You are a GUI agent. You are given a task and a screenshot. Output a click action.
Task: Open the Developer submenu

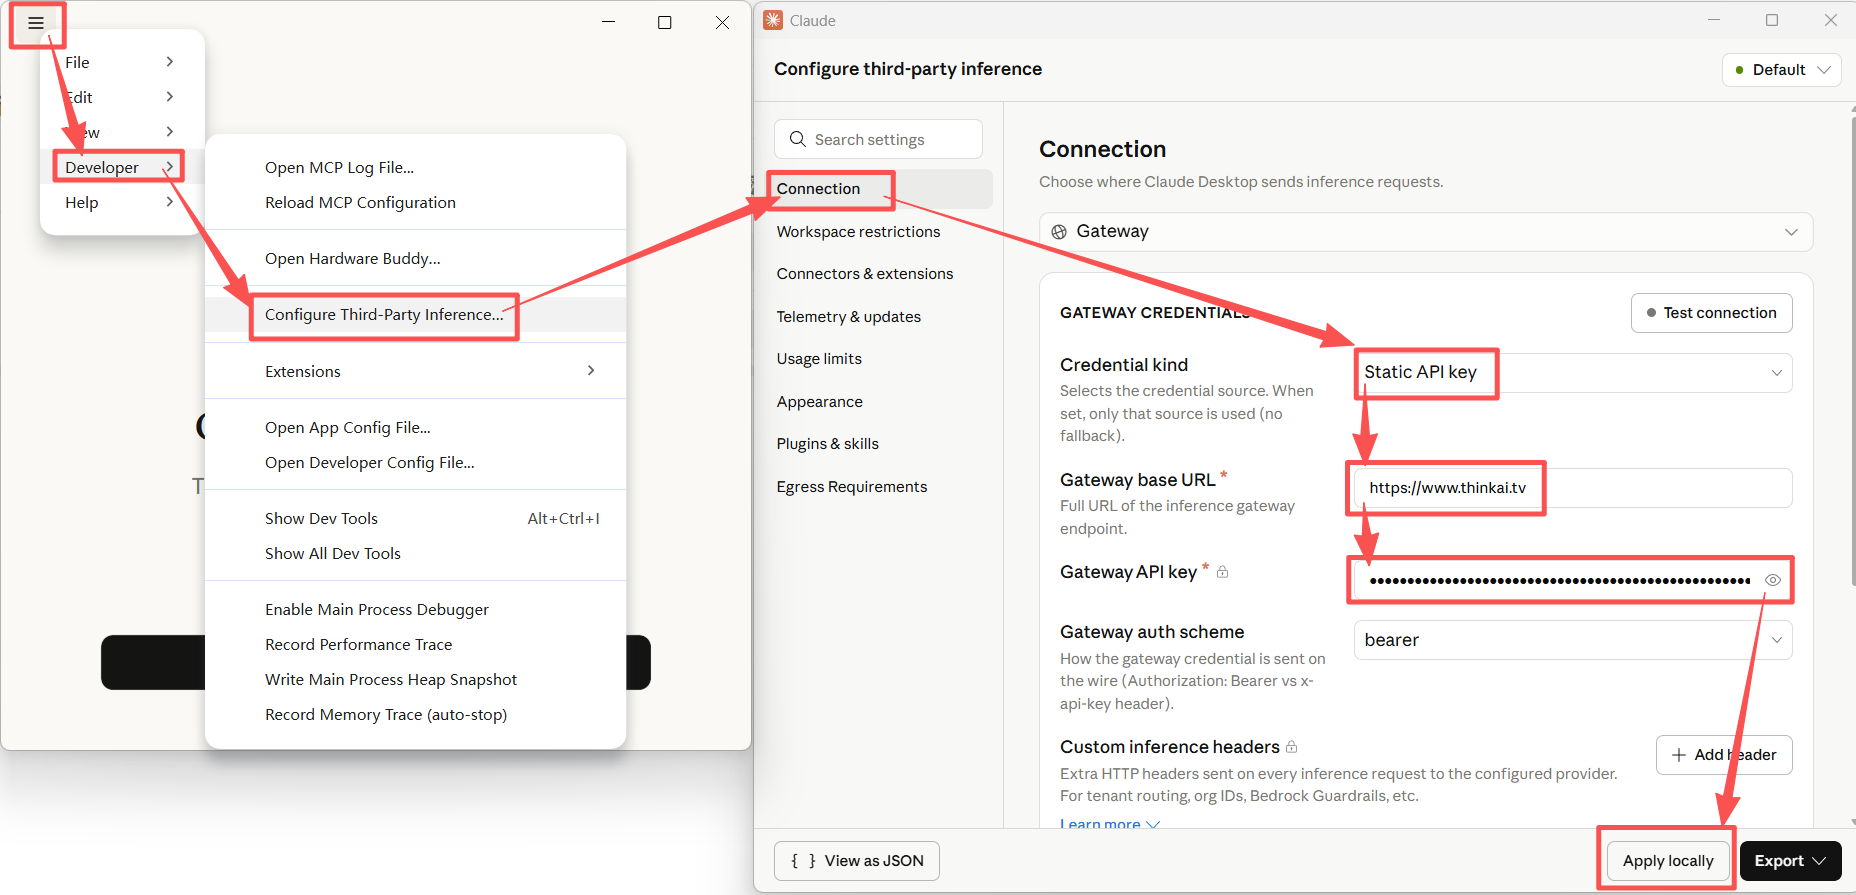click(120, 167)
